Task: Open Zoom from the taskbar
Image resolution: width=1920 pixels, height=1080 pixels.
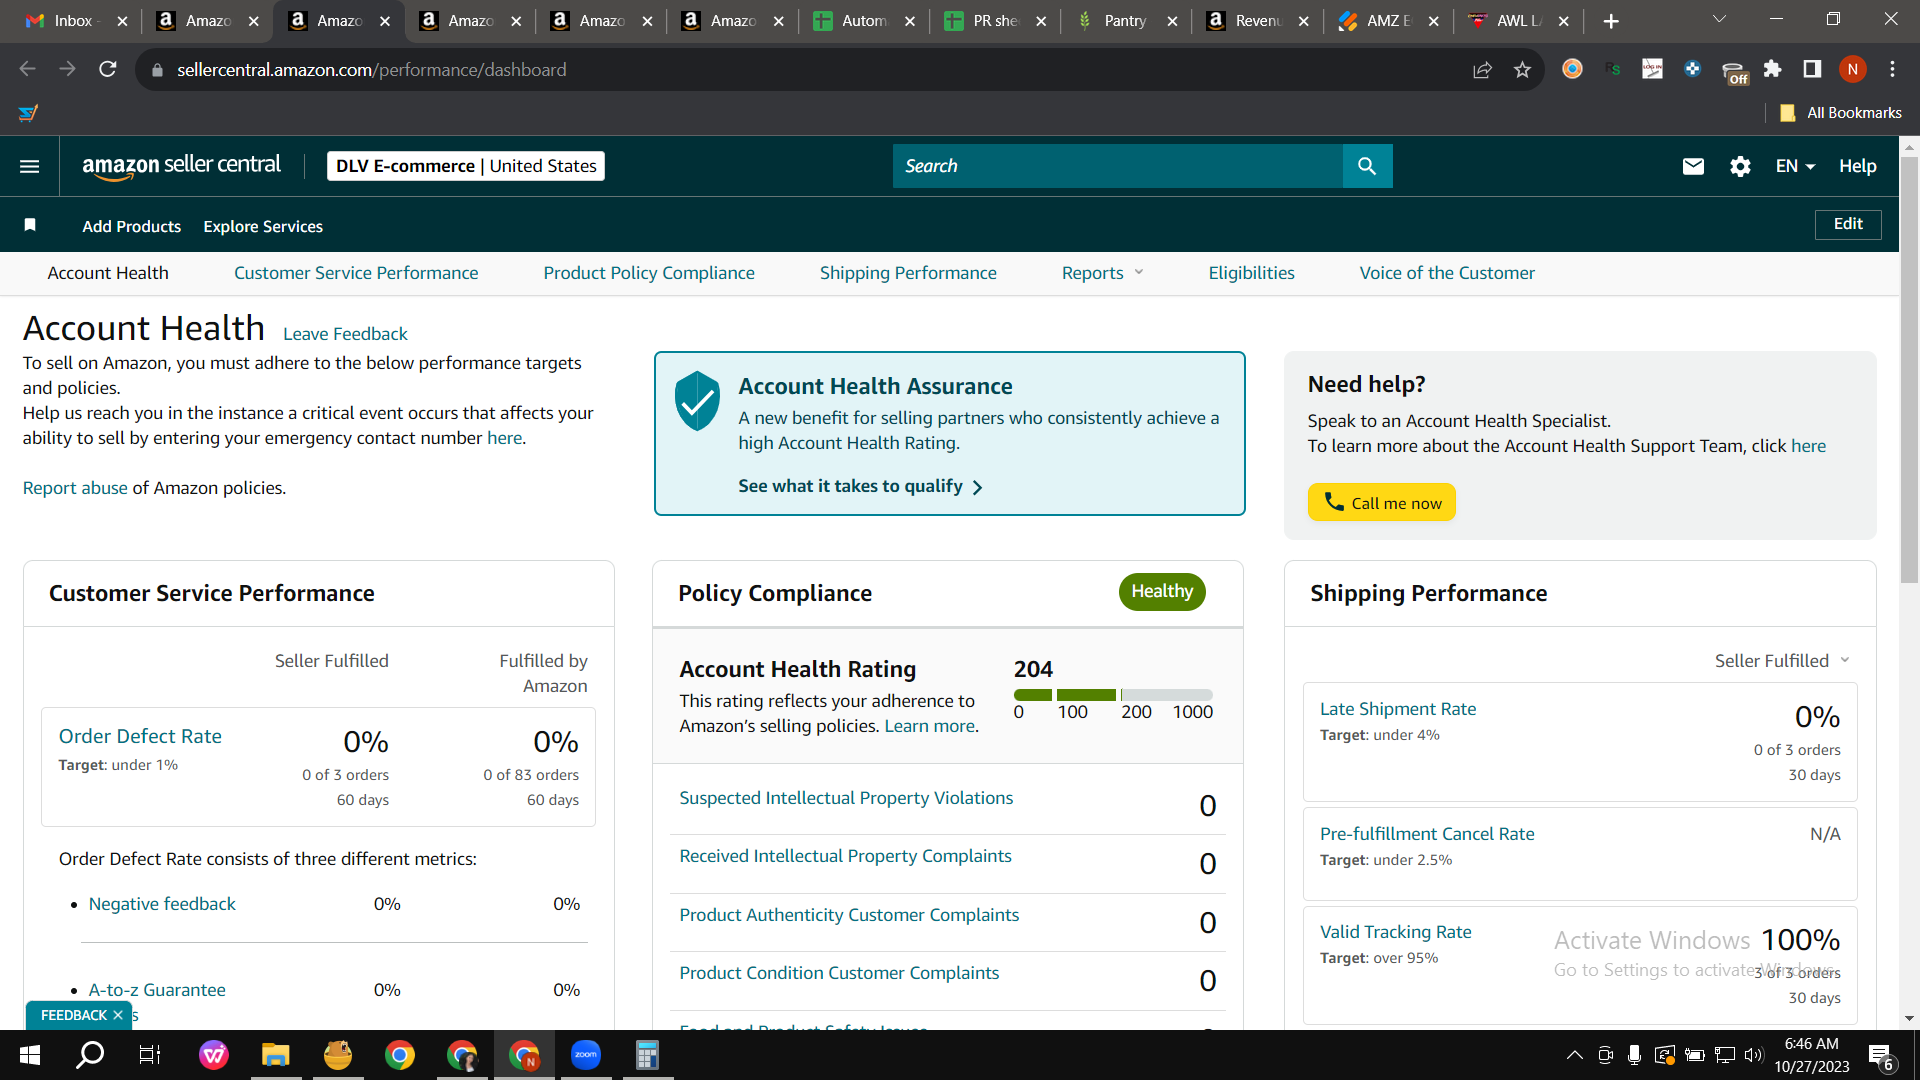Action: click(586, 1055)
